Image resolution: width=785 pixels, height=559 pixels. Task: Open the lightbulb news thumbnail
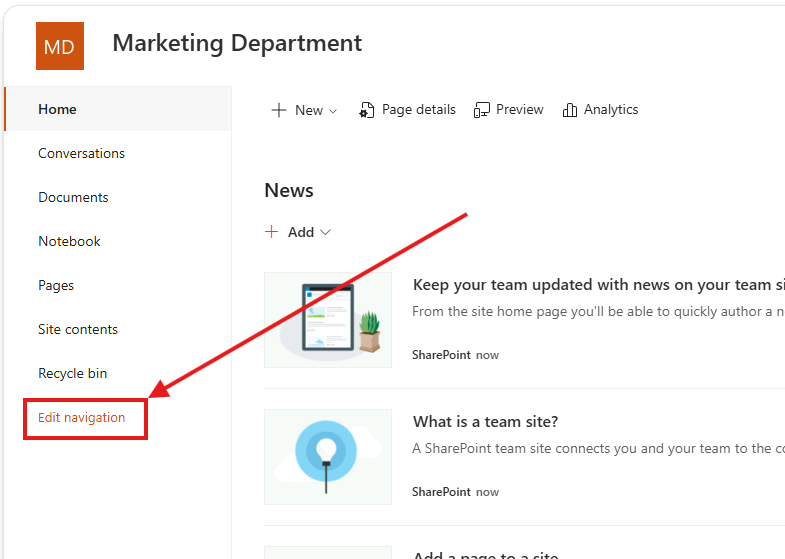328,457
